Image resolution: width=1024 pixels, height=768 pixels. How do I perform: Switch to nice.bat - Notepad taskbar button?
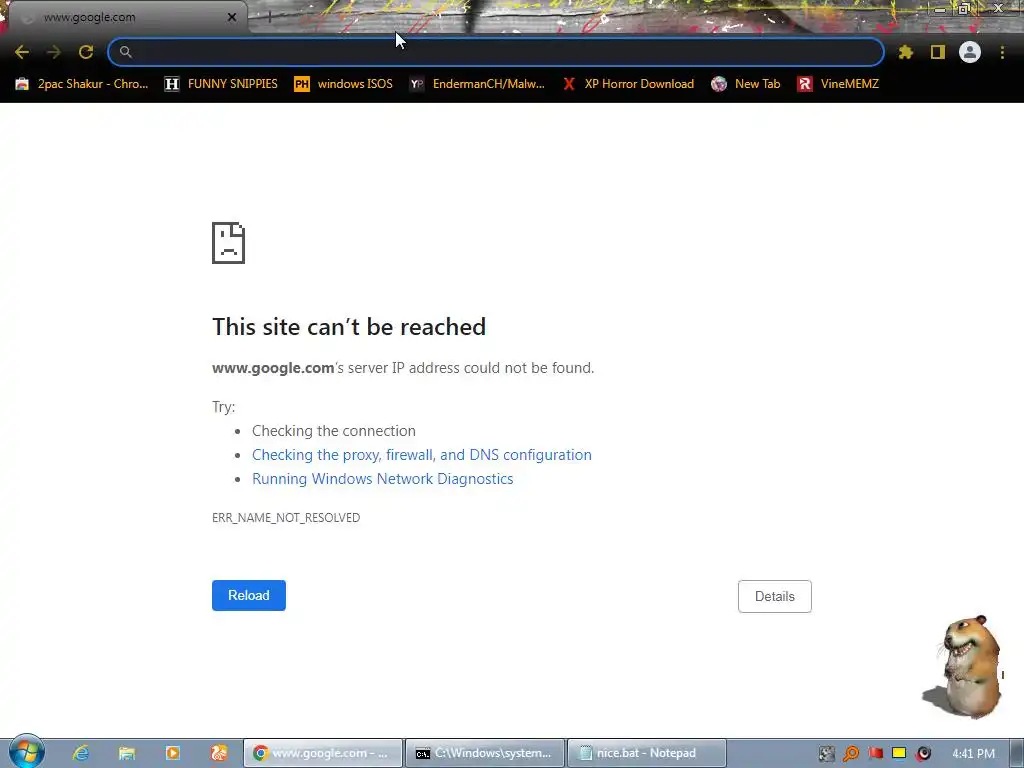tap(647, 753)
